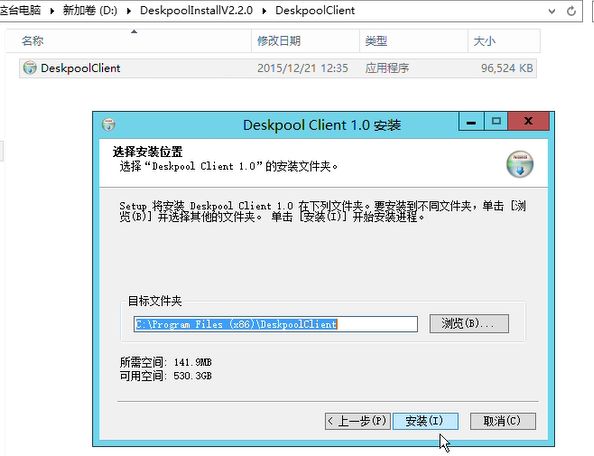Click the date 2015/12/21 12:35

tap(302, 68)
